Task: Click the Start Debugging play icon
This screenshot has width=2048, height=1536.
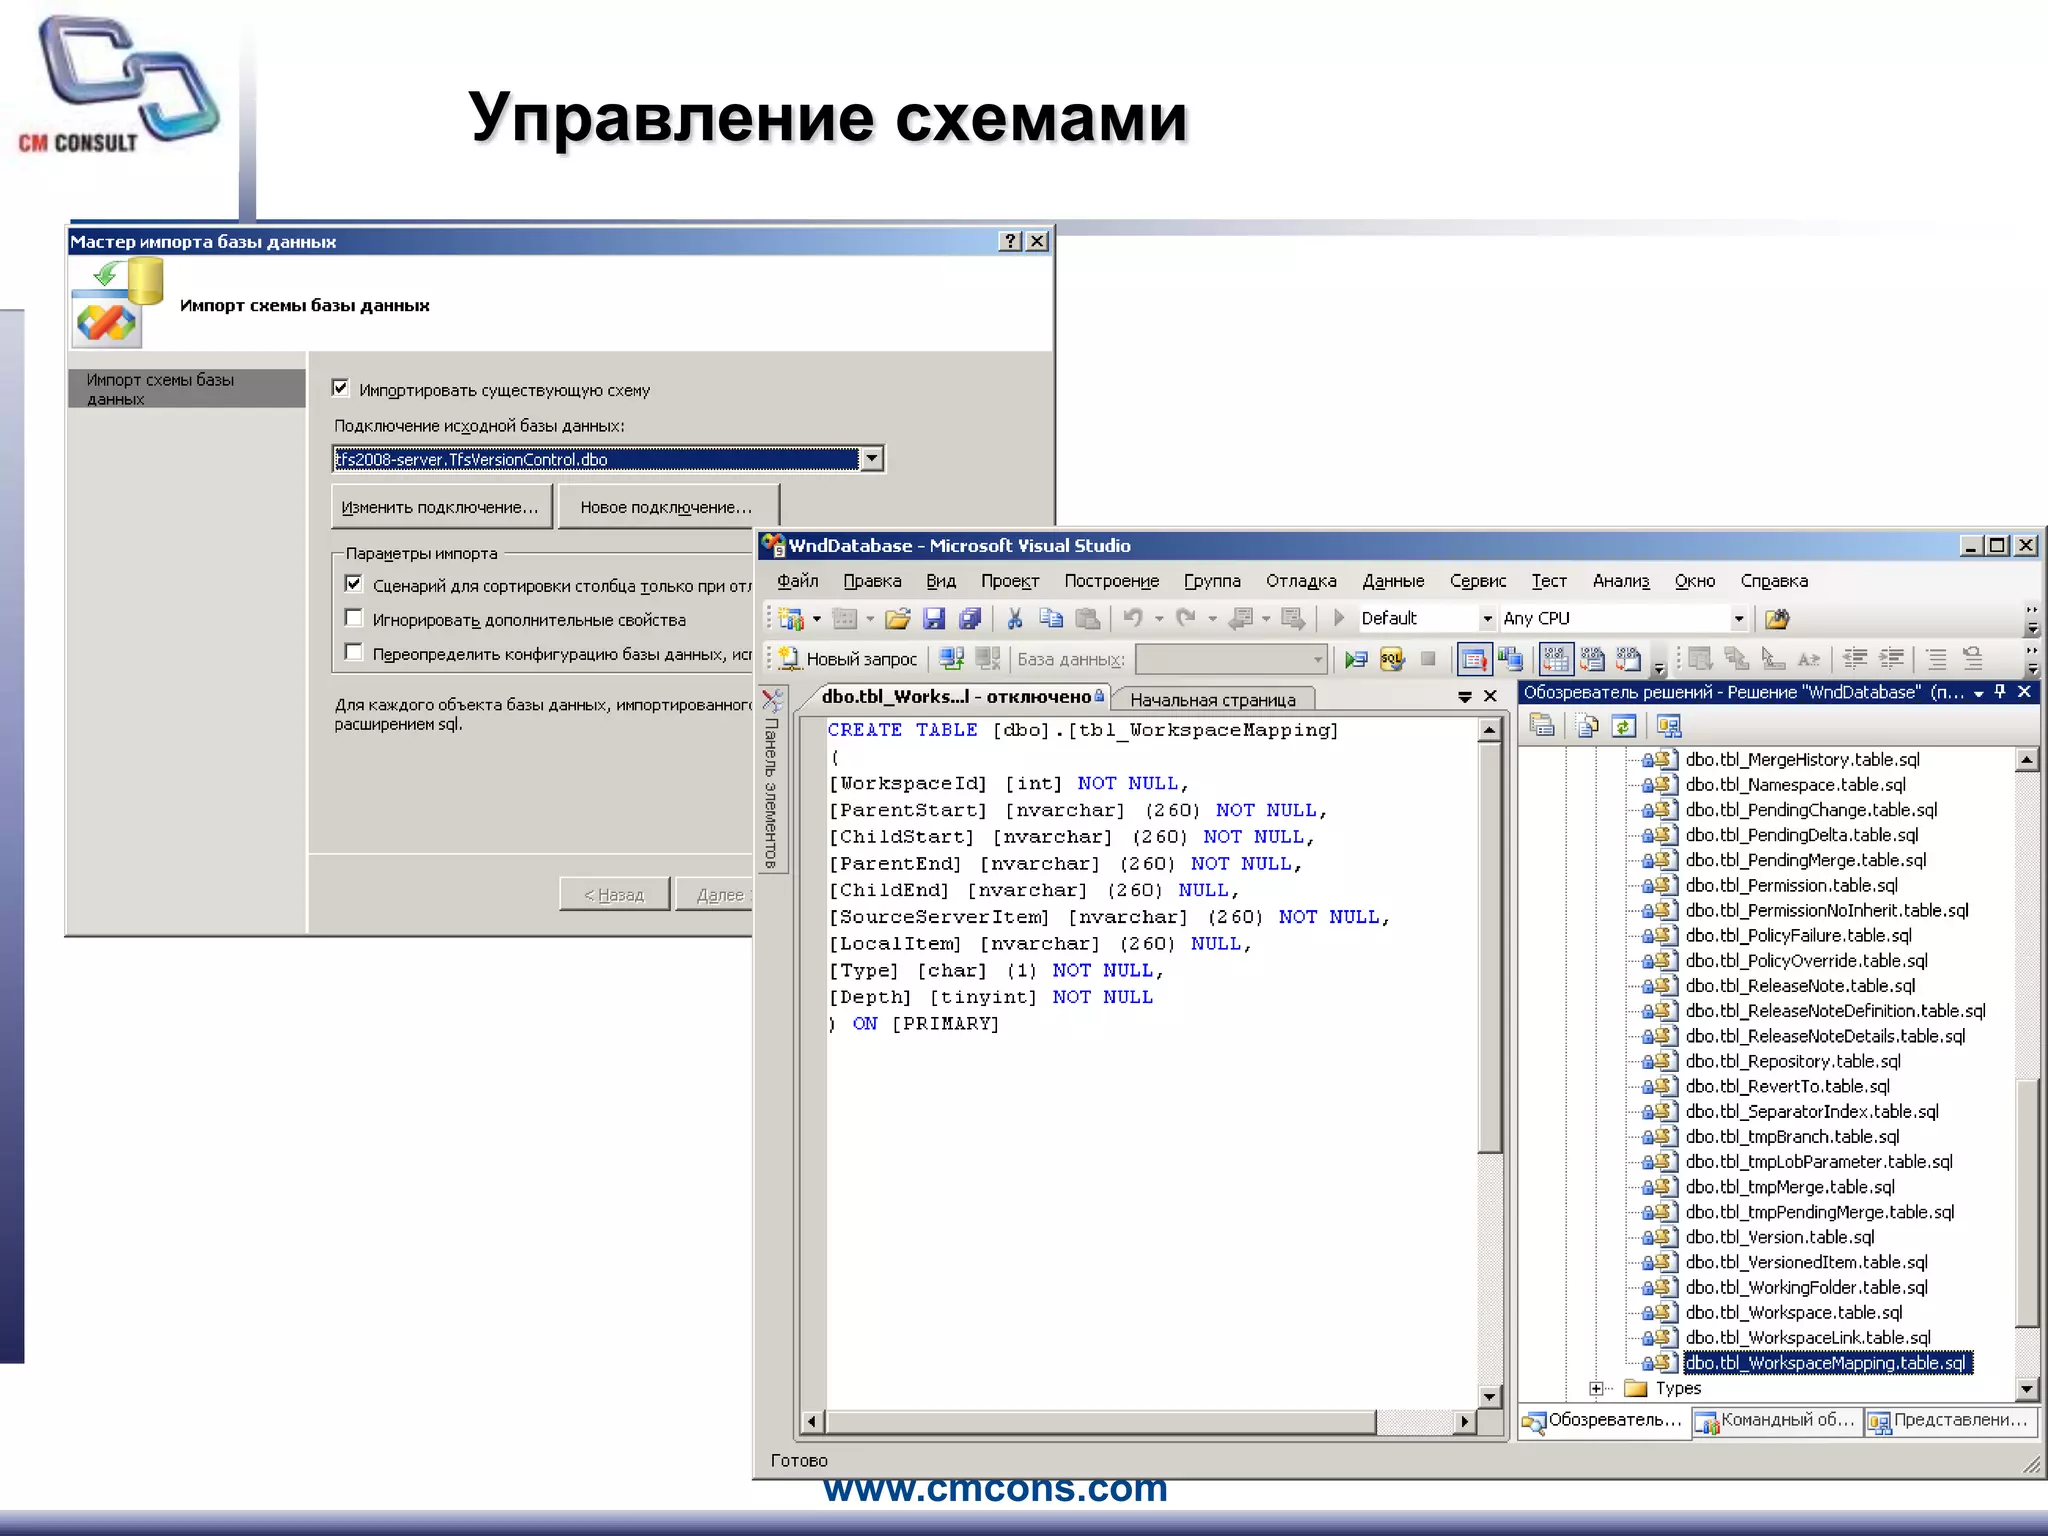Action: (x=1339, y=619)
